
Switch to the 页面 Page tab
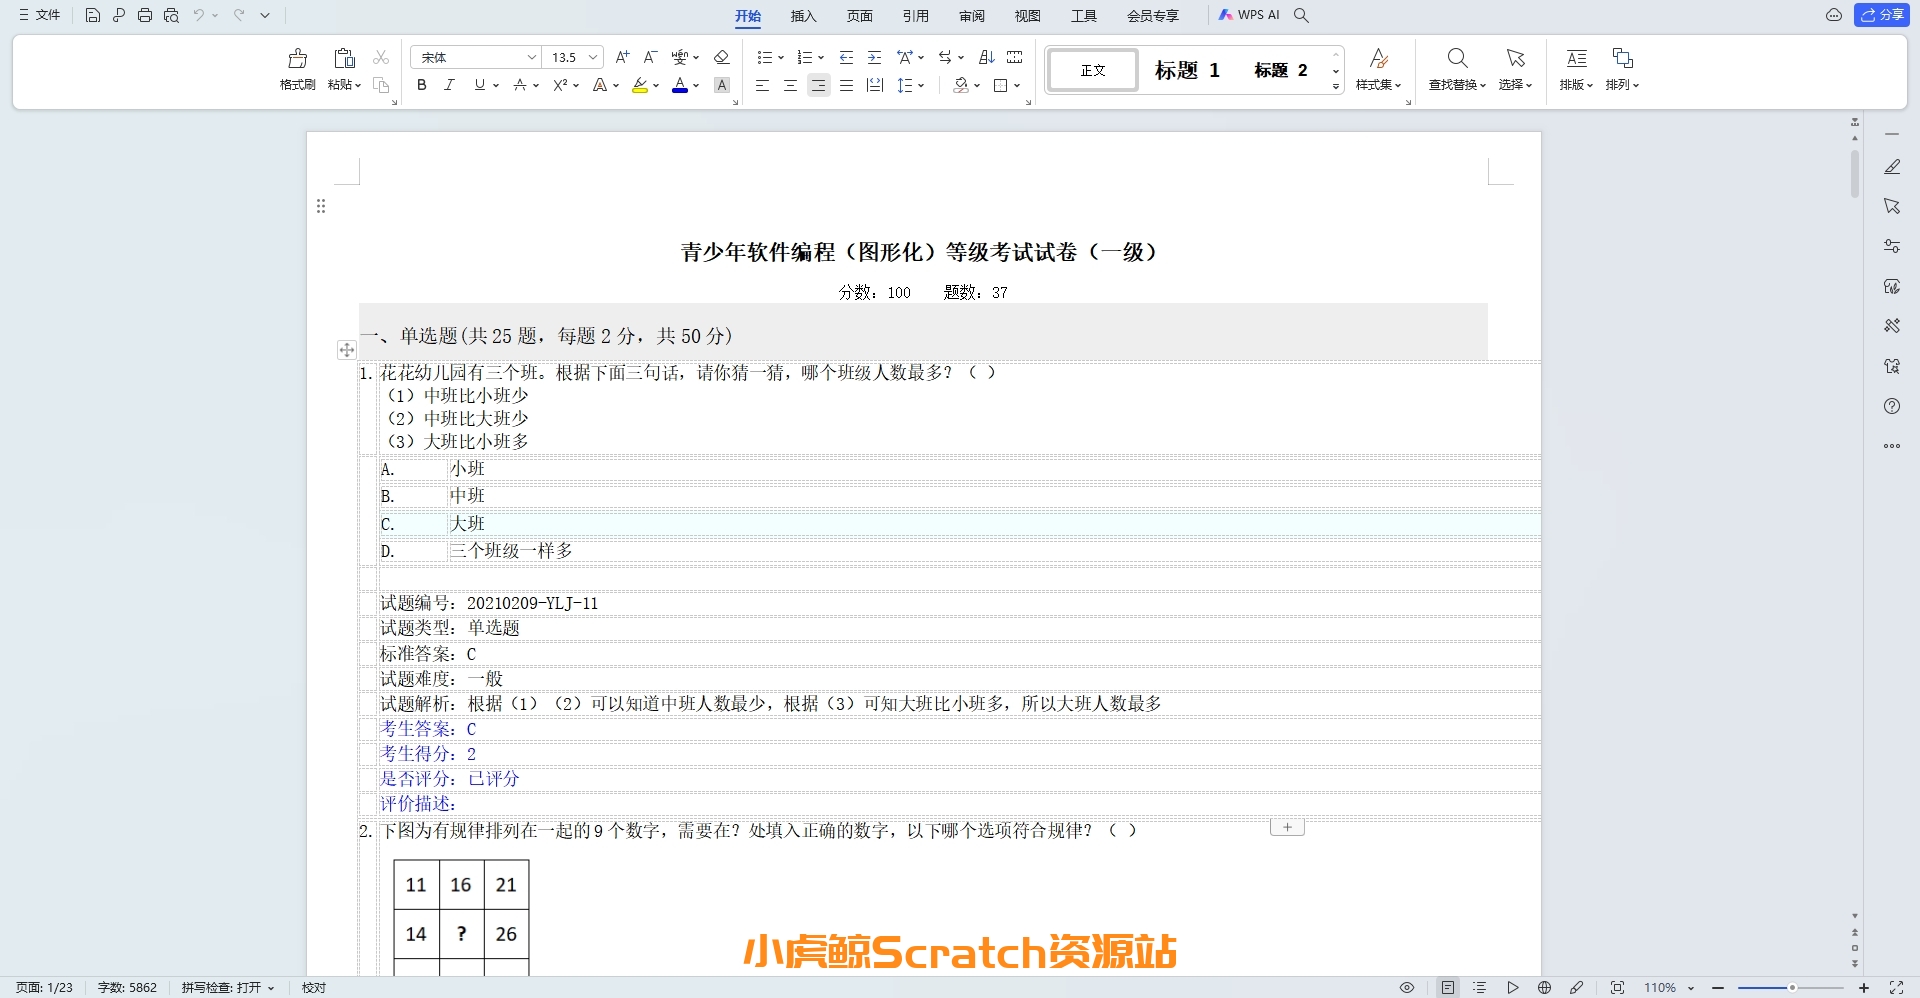[x=860, y=16]
